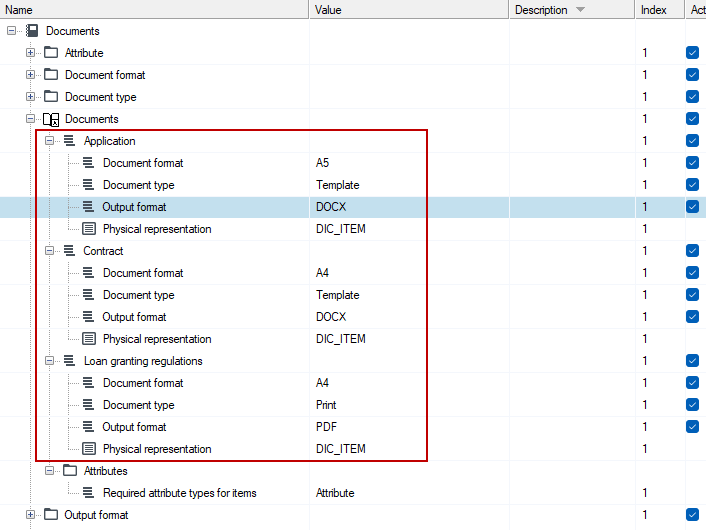Collapse the Attributes folder node
The image size is (706, 530).
[x=49, y=471]
